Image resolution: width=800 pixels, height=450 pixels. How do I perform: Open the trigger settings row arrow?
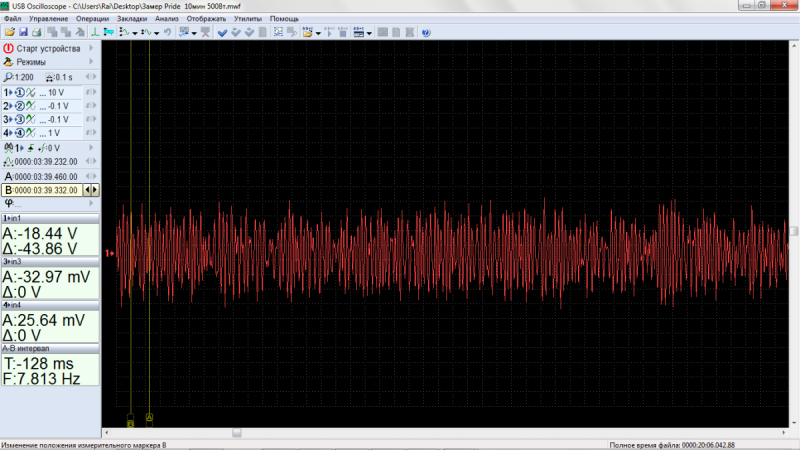click(91, 147)
